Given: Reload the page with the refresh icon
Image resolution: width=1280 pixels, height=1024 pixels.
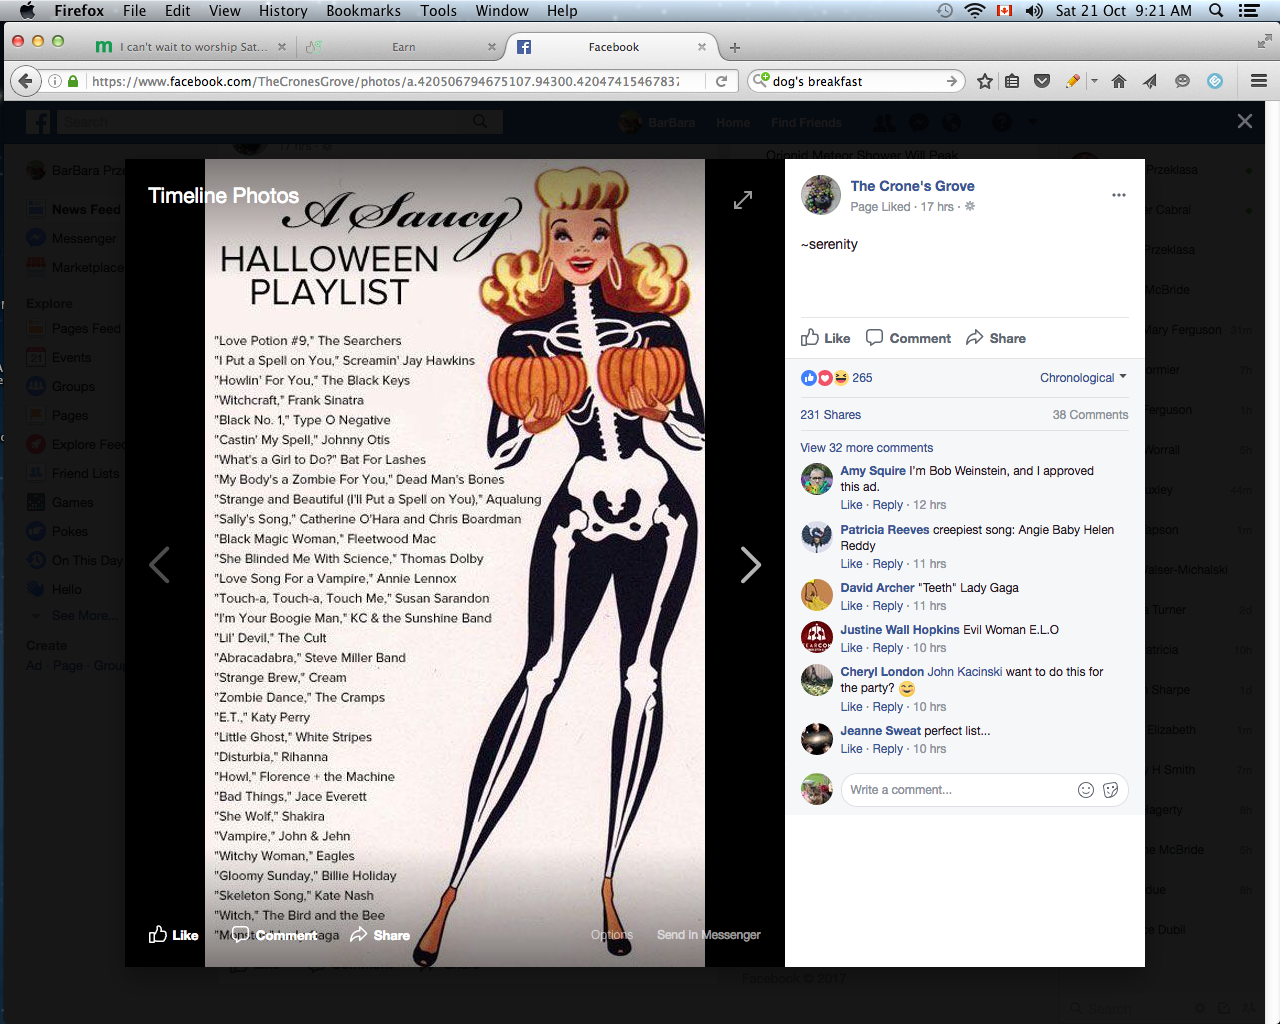Looking at the screenshot, I should pos(721,81).
